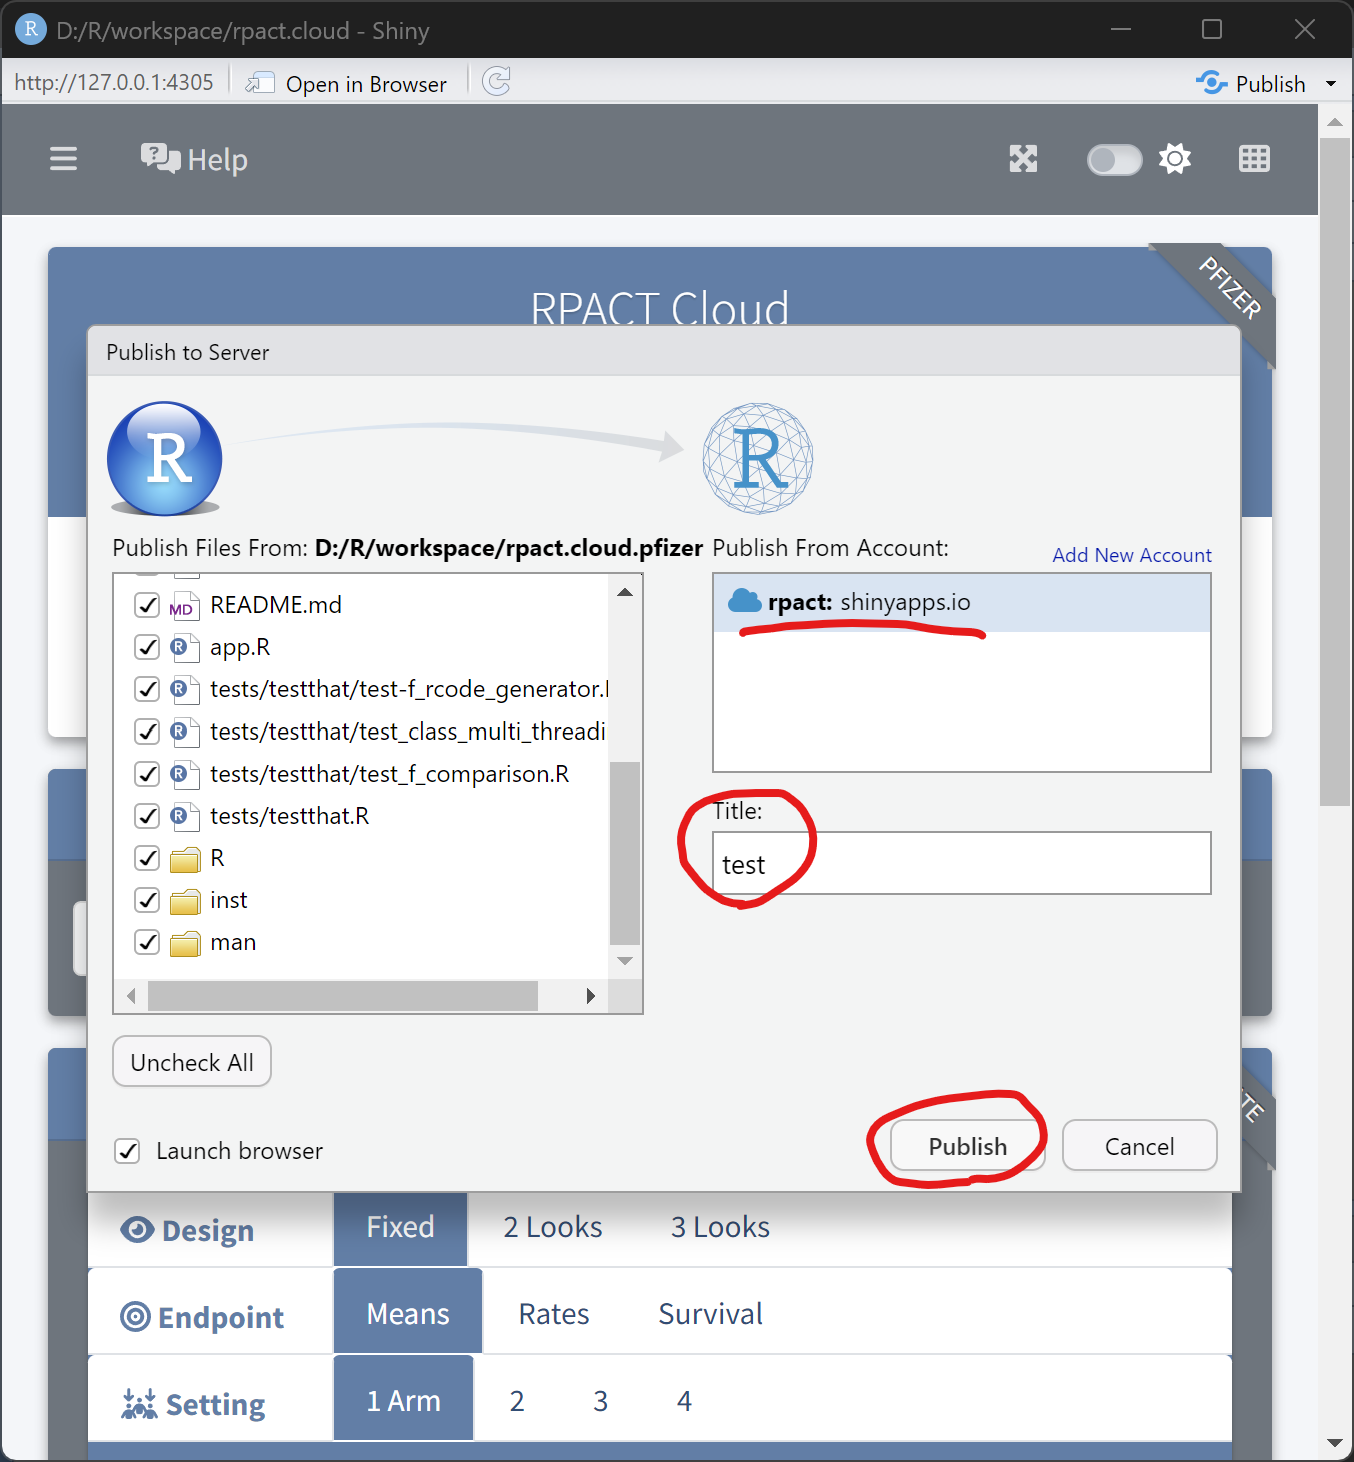1354x1462 pixels.
Task: Reload the Shiny app
Action: (497, 82)
